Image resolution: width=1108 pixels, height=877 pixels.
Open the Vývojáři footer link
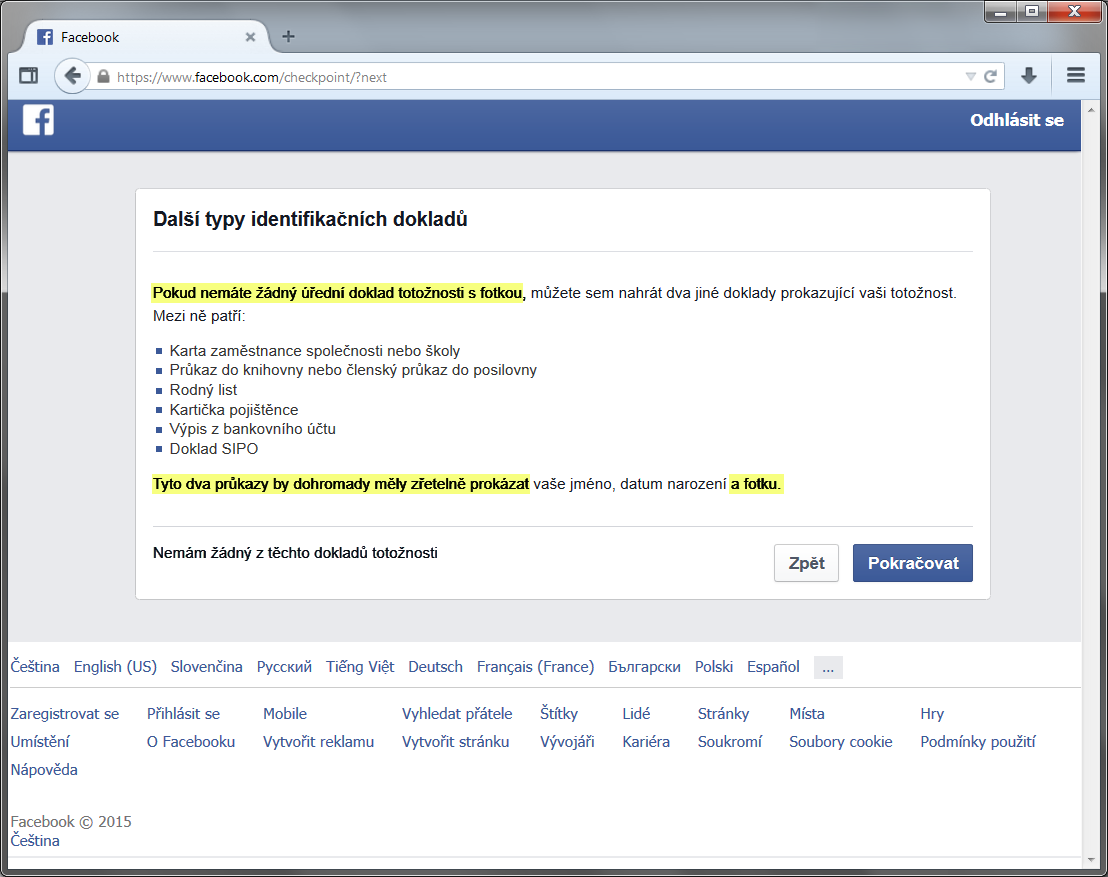pyautogui.click(x=567, y=741)
